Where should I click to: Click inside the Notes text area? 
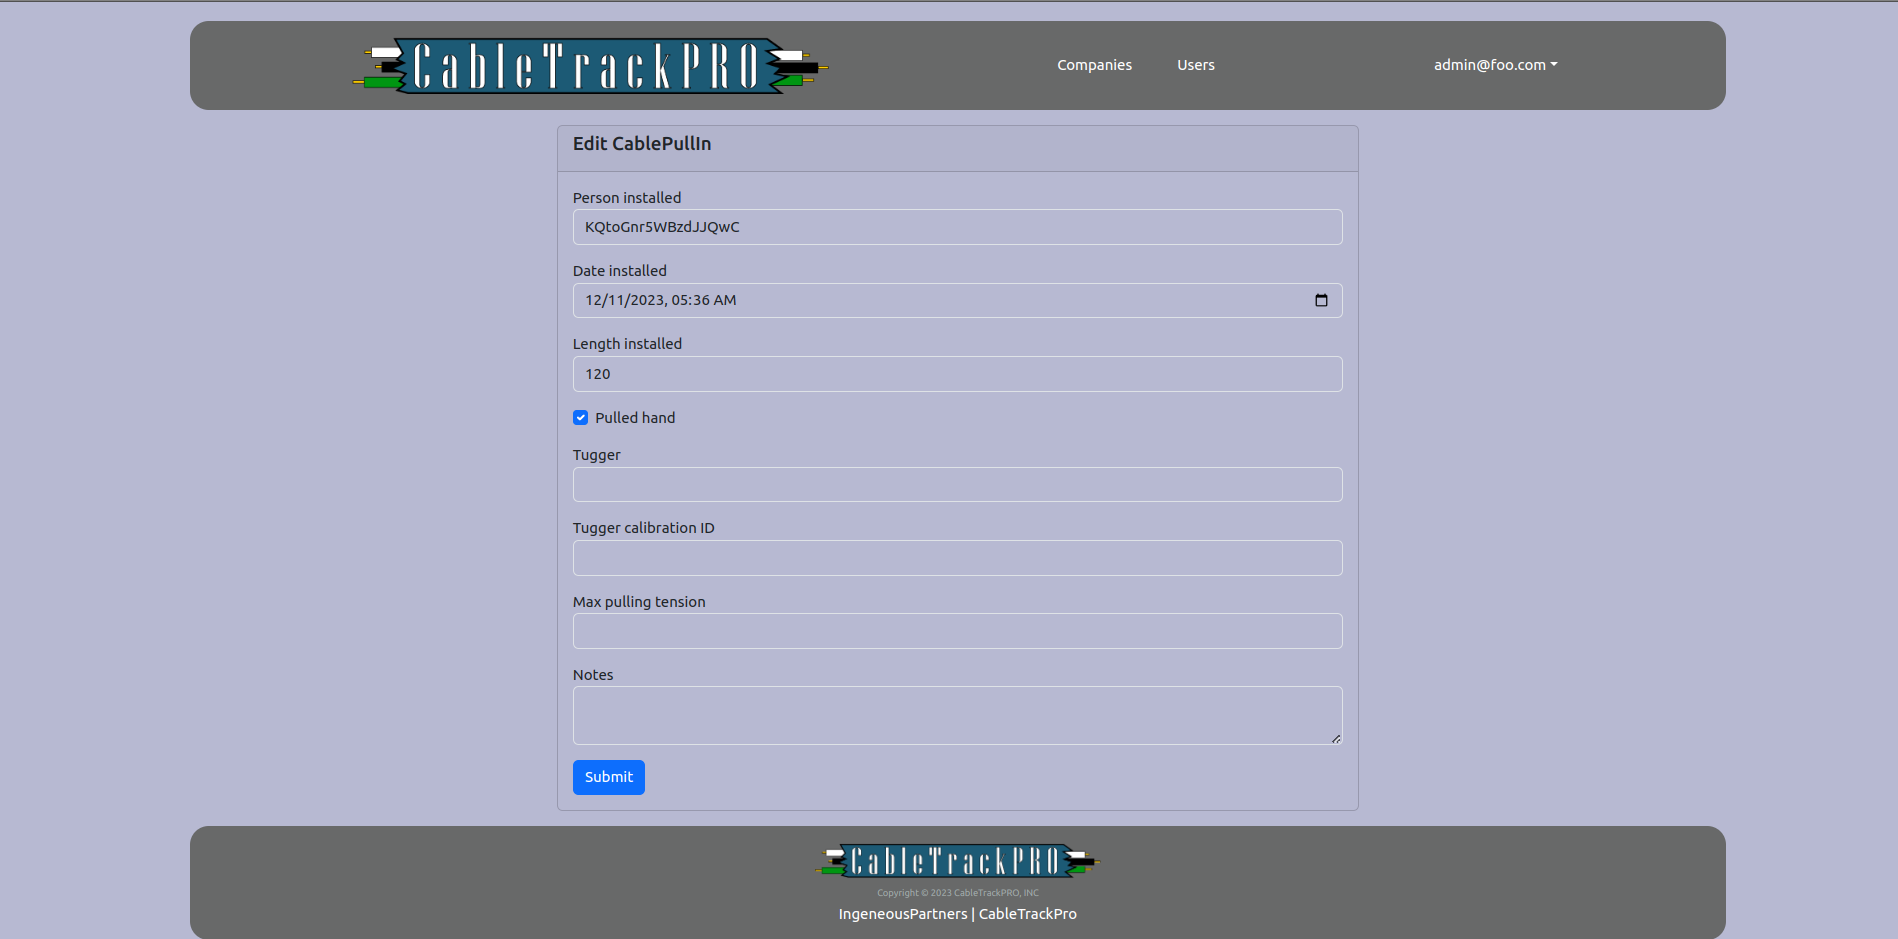coord(957,715)
